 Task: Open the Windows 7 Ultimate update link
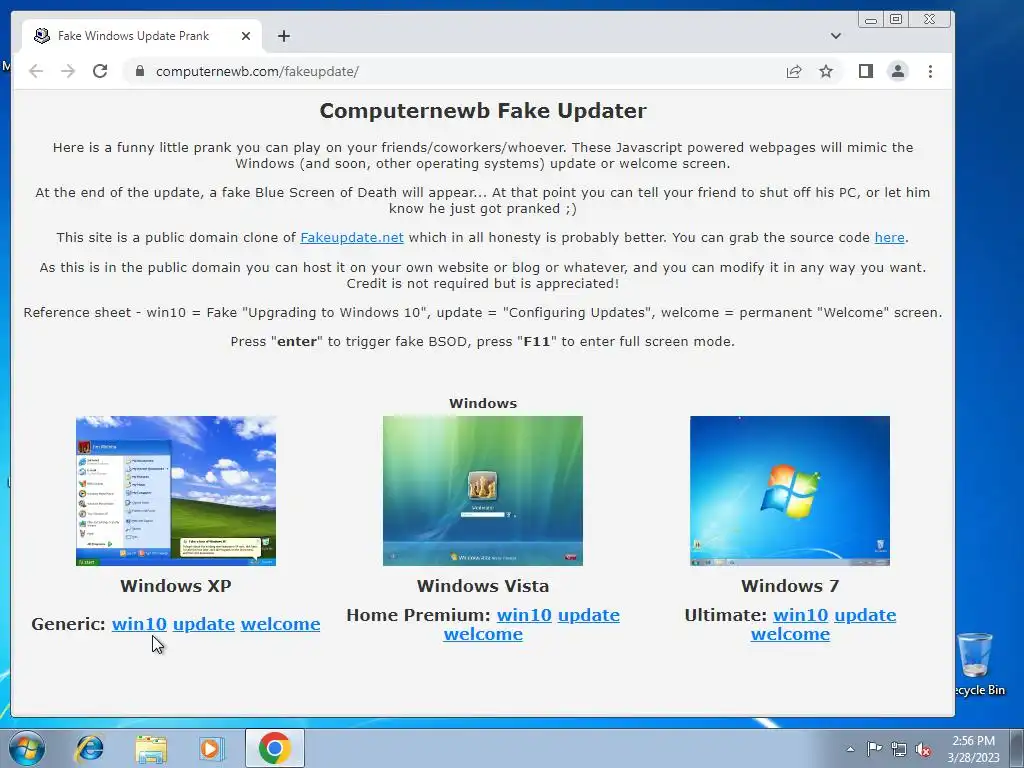tap(865, 615)
